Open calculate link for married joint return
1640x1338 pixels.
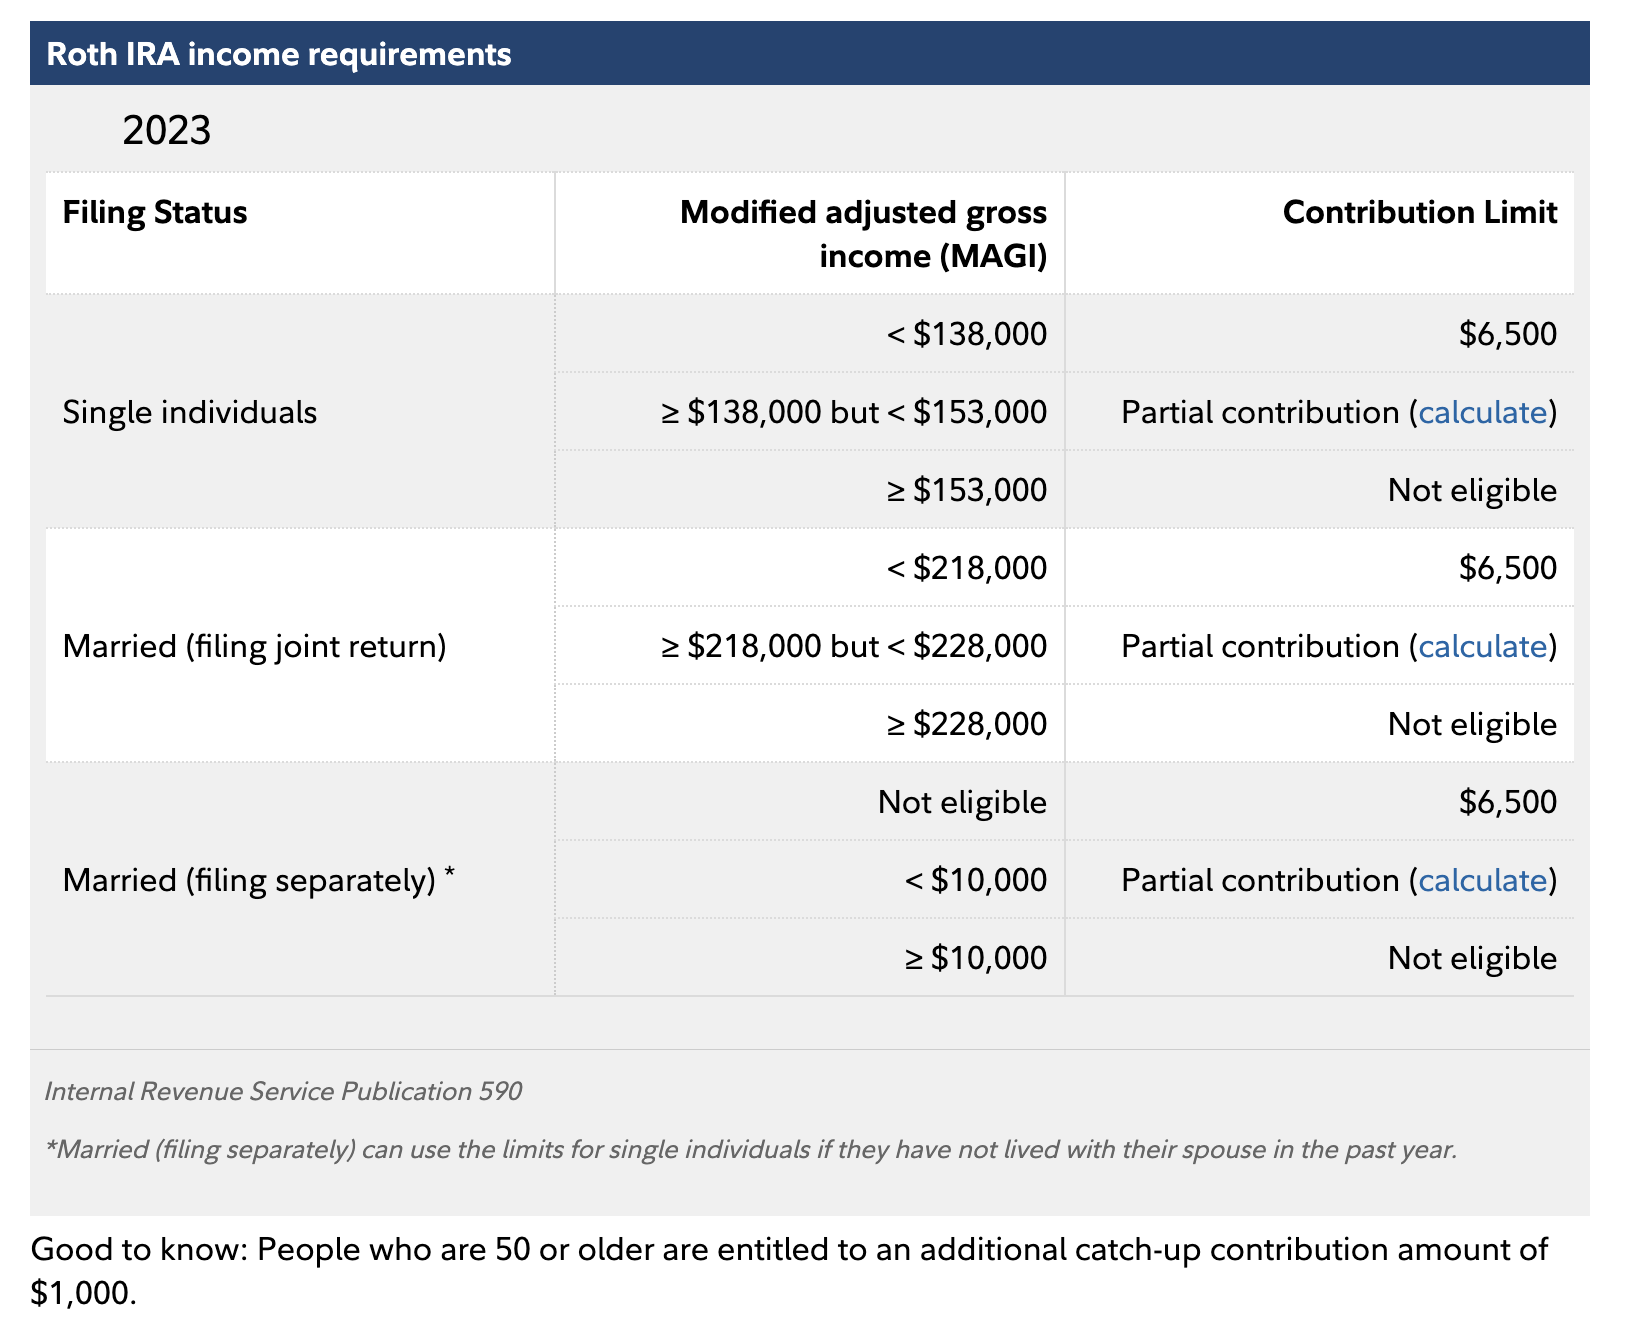click(x=1482, y=646)
